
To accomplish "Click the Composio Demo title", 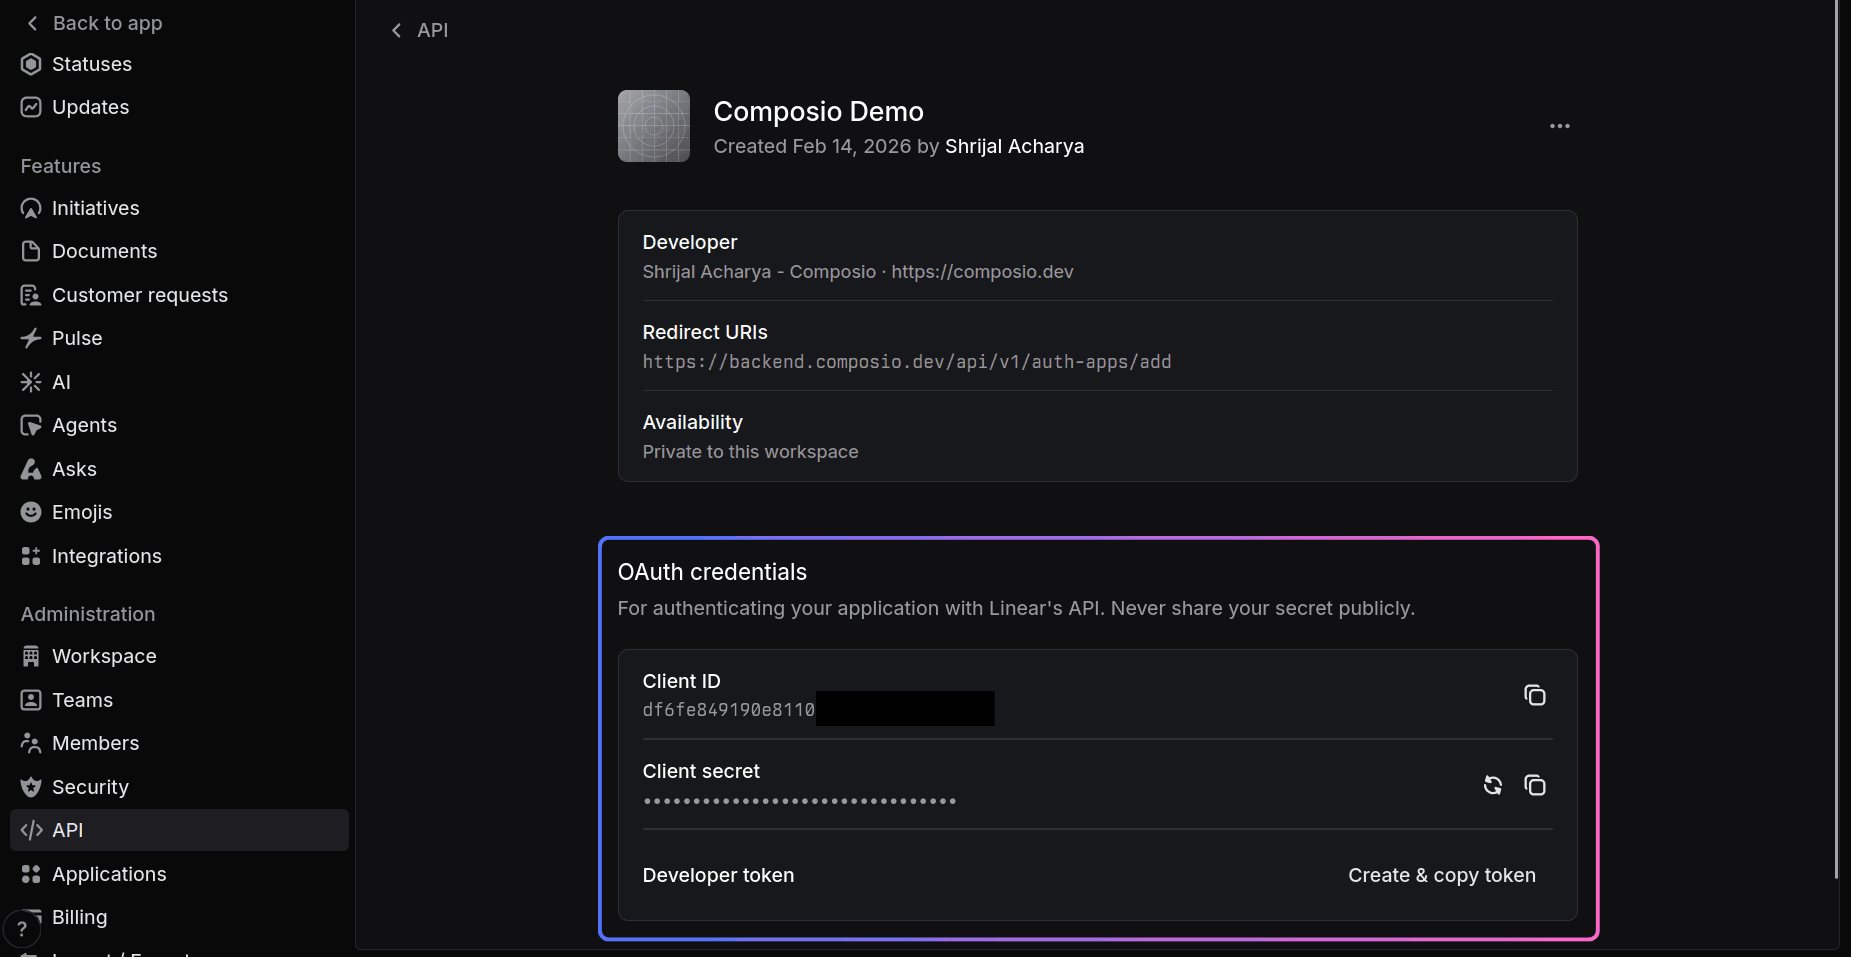I will [818, 111].
